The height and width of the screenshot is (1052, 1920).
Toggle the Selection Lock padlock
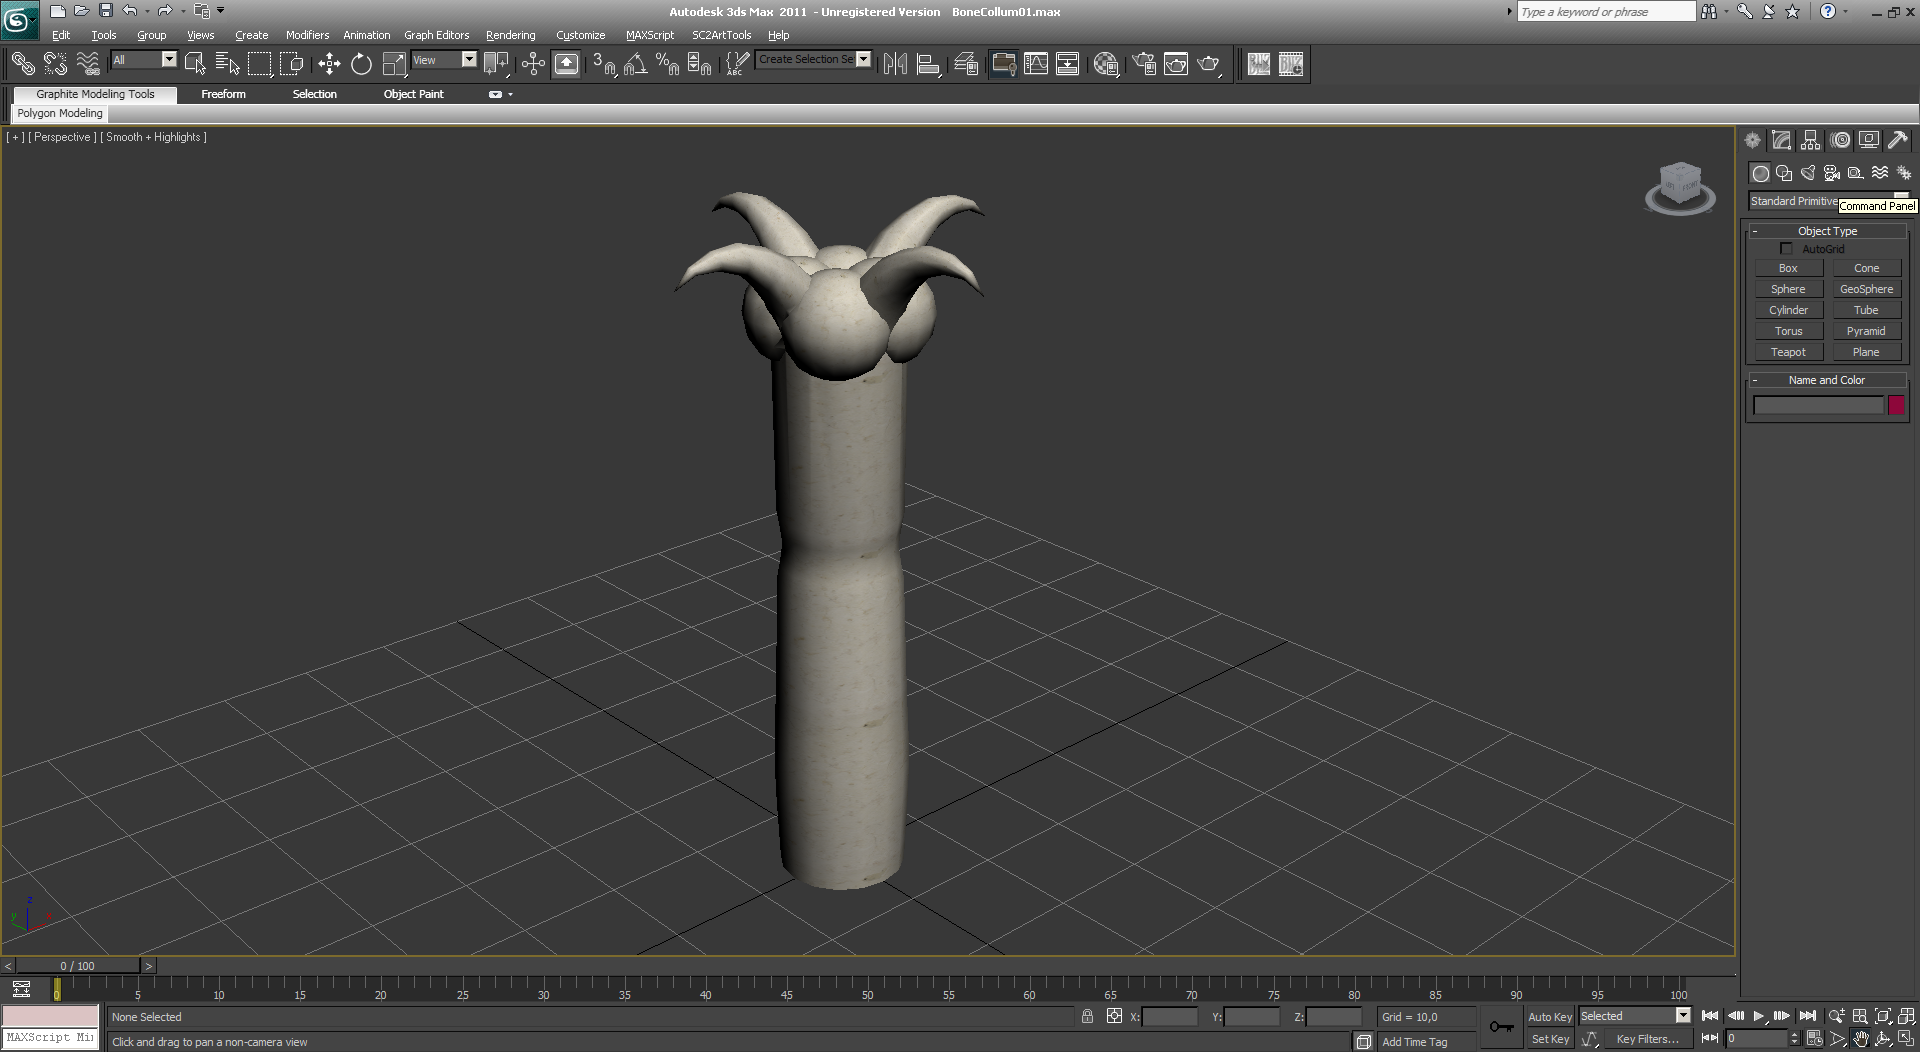pyautogui.click(x=1087, y=1016)
